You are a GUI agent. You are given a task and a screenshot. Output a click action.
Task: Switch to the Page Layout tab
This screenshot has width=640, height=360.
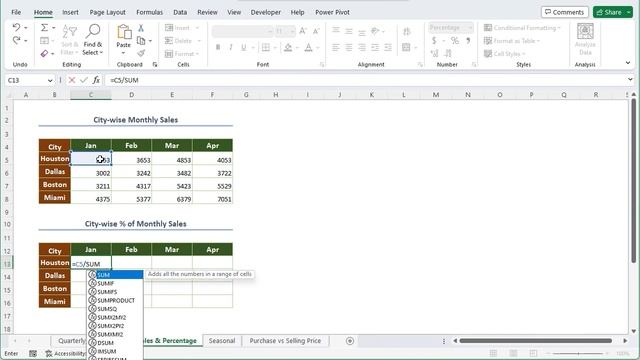(x=107, y=12)
